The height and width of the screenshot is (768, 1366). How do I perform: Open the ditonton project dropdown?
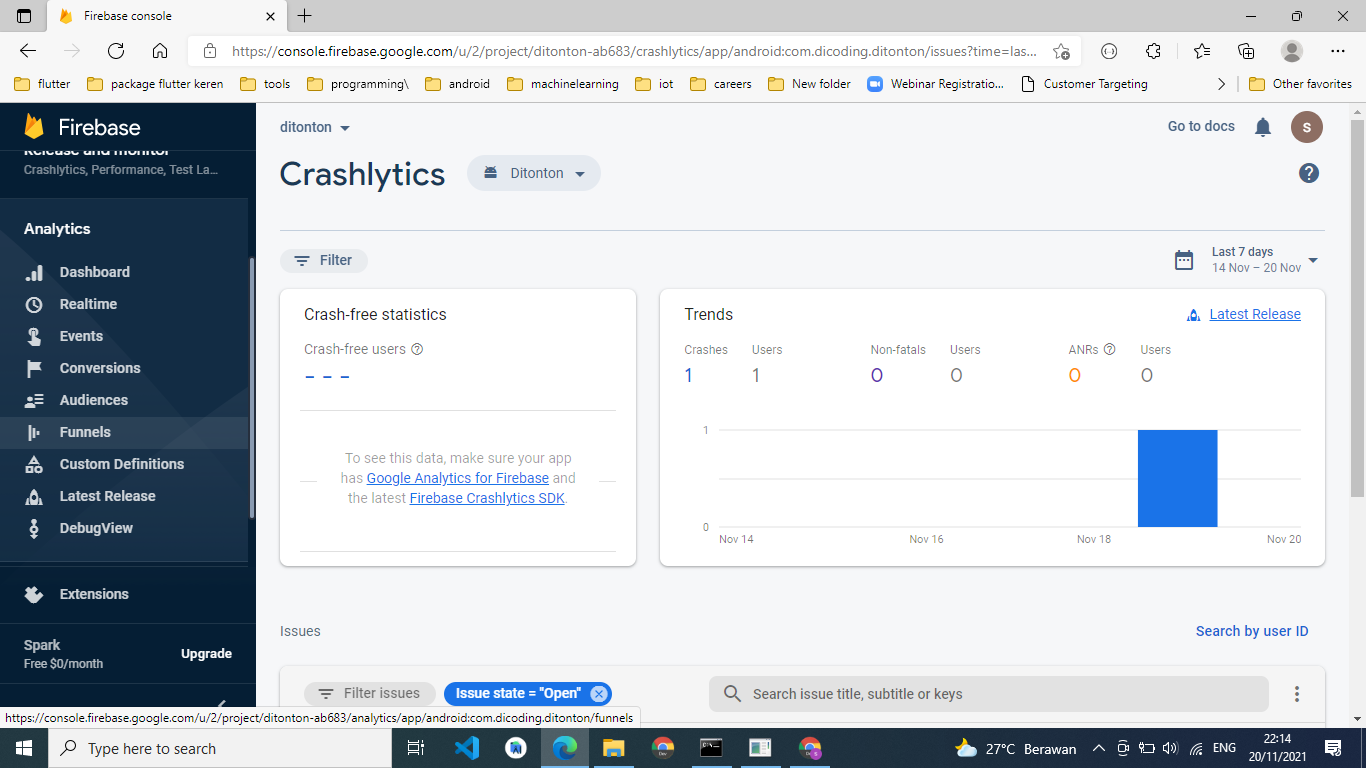[315, 127]
